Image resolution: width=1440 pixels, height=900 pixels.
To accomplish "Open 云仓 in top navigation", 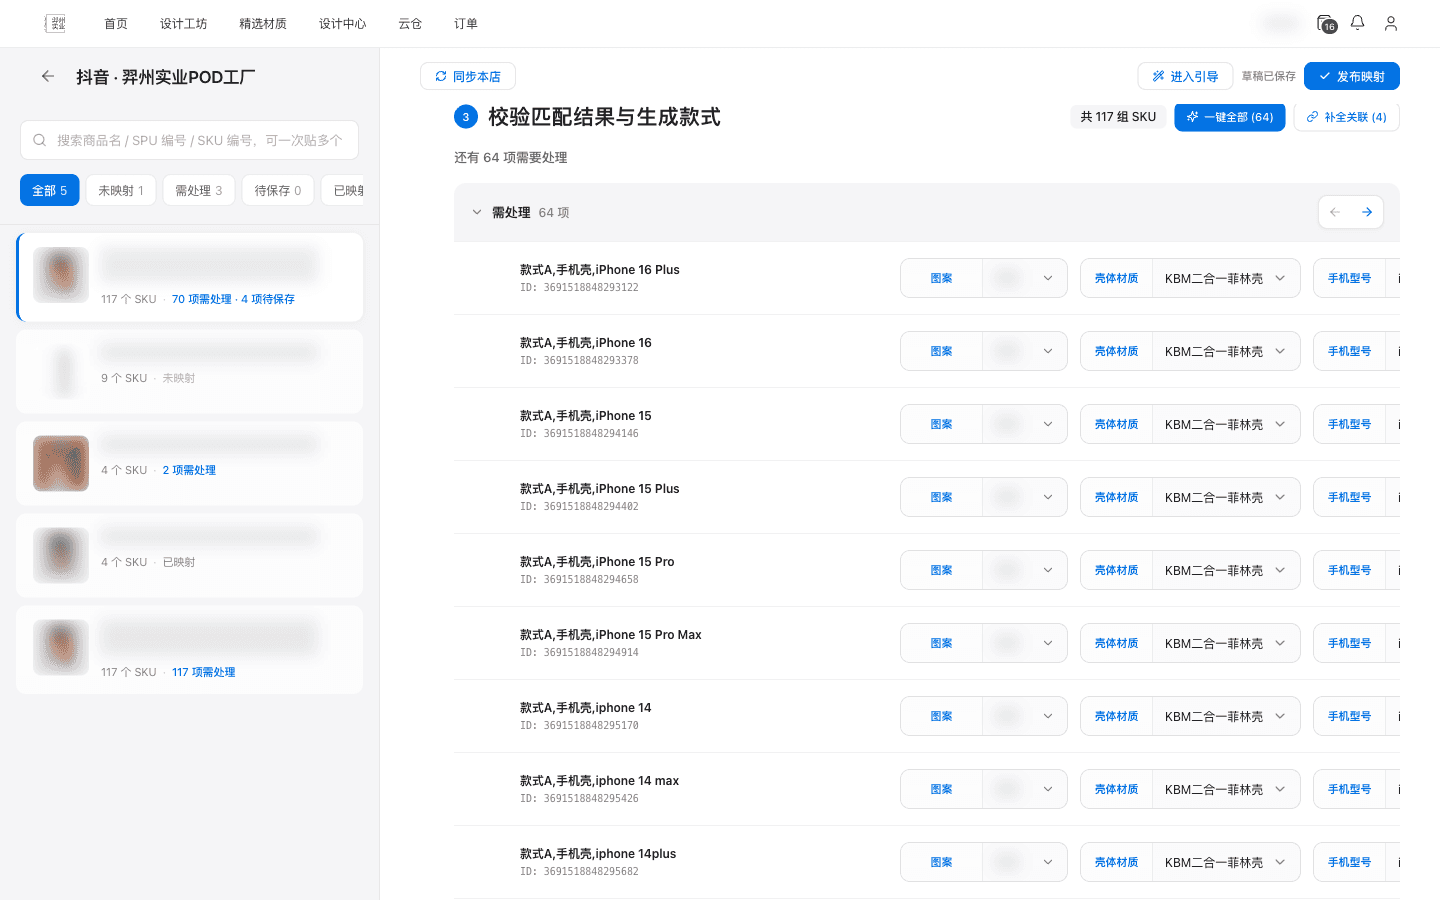I will tap(410, 23).
